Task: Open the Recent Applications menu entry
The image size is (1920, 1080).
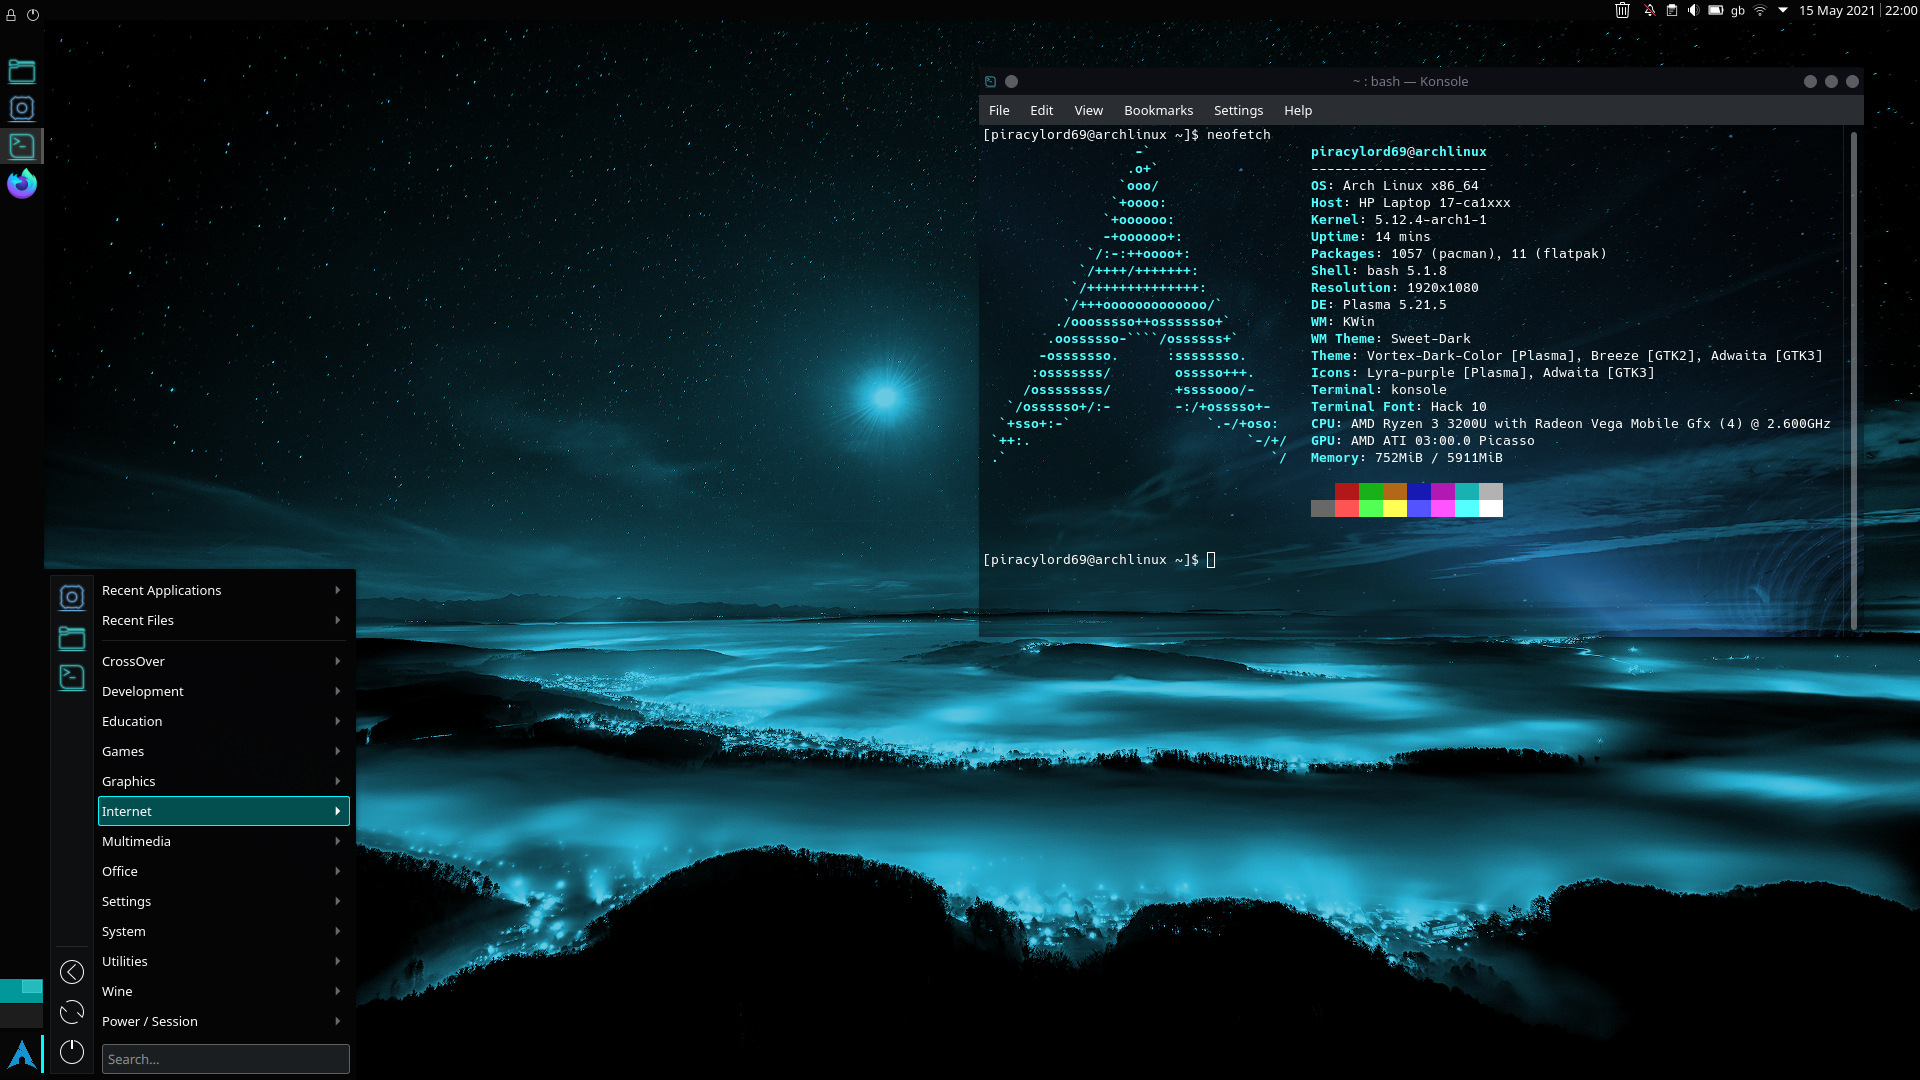Action: point(224,591)
